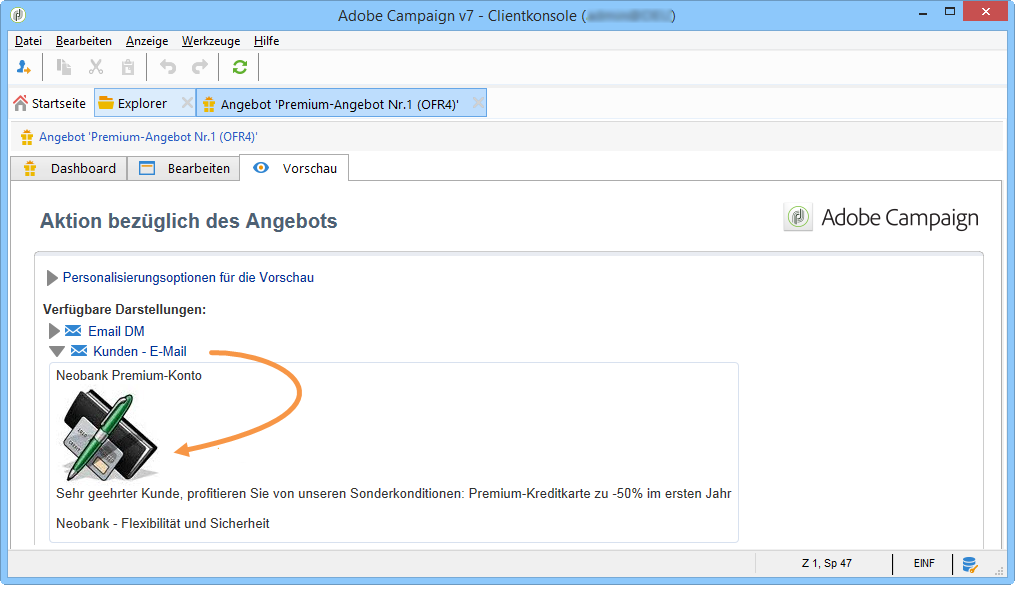Click the envelope icon next to Email DM
Image resolution: width=1033 pixels, height=608 pixels.
point(73,331)
